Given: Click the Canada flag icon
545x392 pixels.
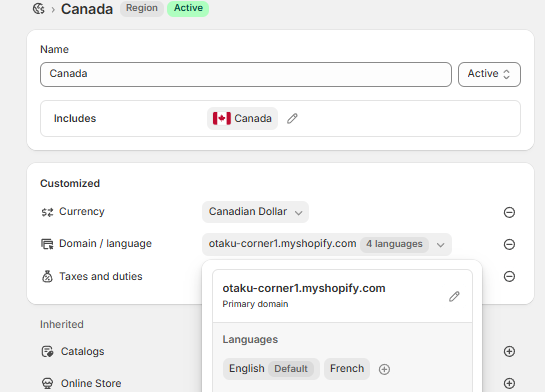Looking at the screenshot, I should 222,119.
